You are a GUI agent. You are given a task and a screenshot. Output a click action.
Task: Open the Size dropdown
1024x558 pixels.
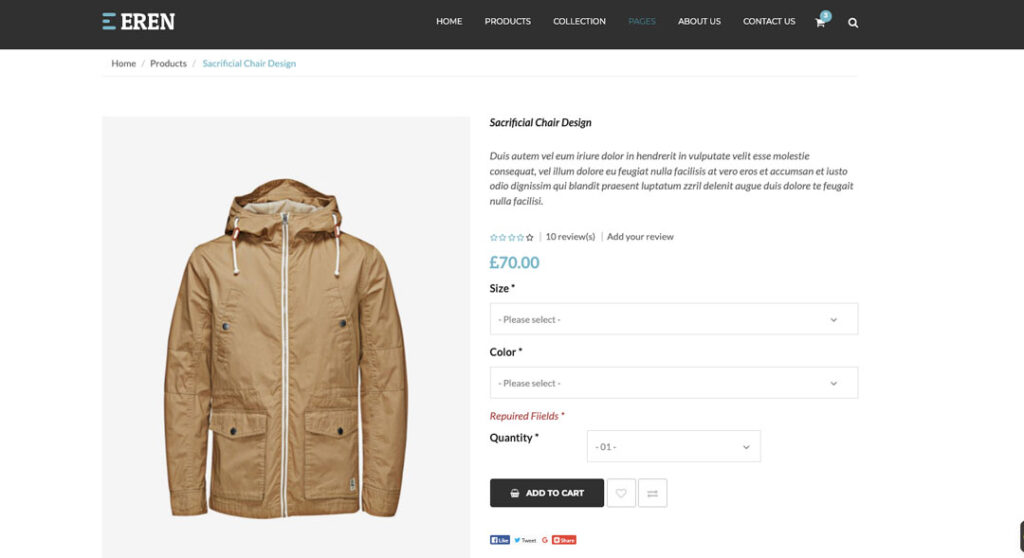click(x=673, y=319)
